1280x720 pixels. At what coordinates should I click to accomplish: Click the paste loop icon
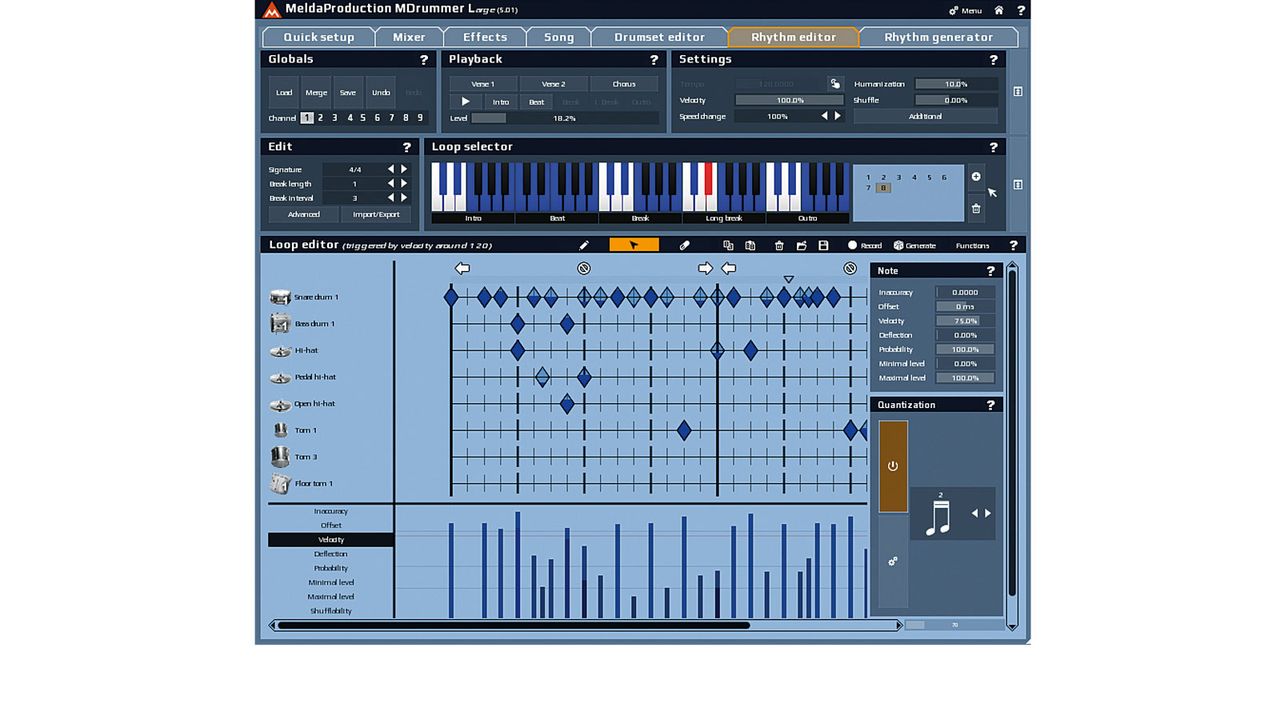(x=750, y=245)
